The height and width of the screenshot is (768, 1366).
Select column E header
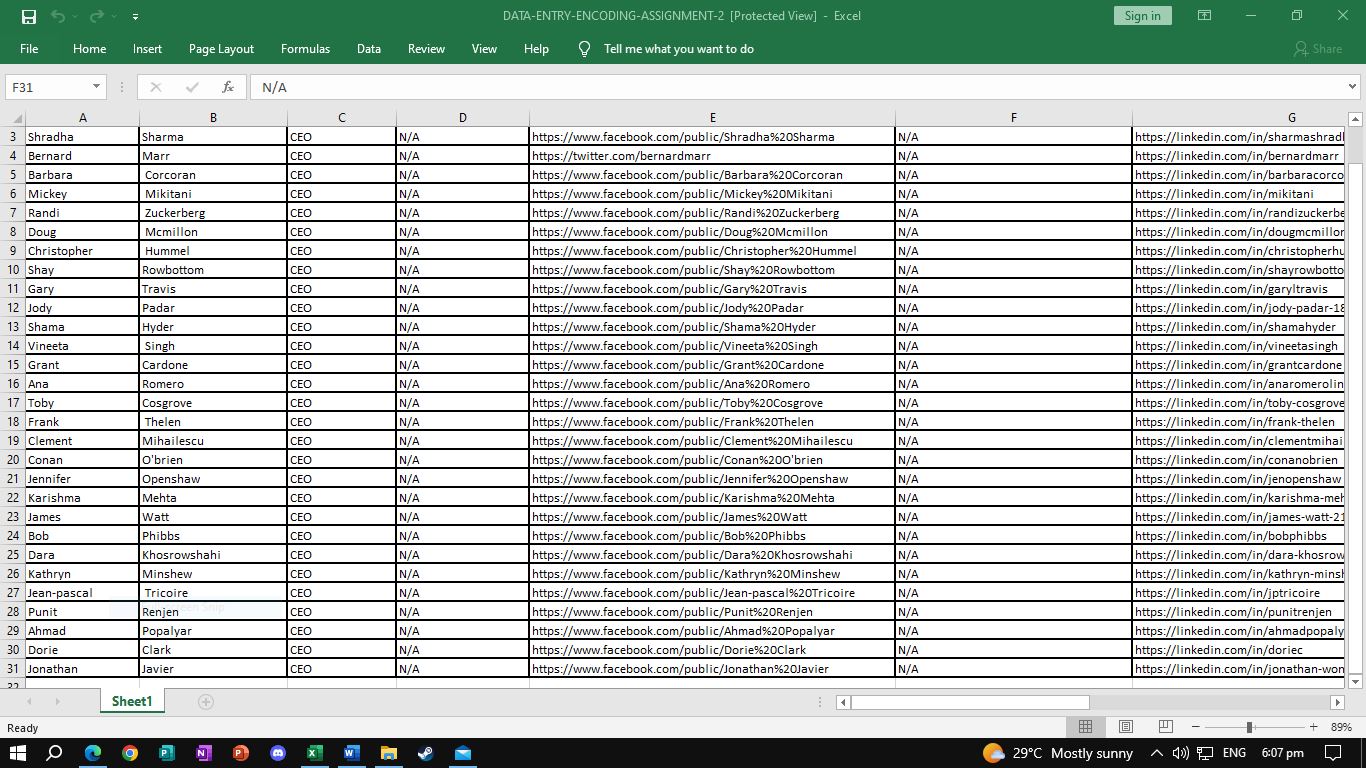(712, 118)
